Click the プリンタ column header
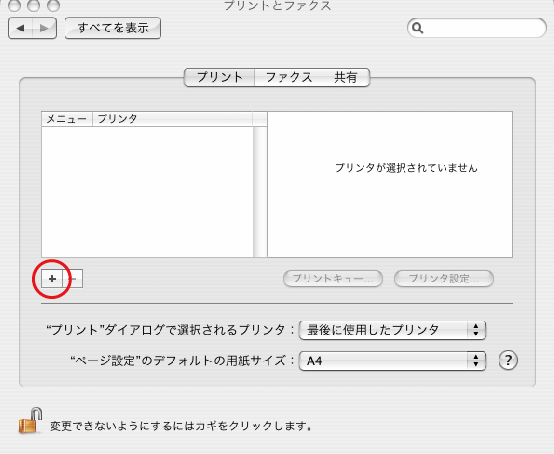This screenshot has height=454, width=554. click(x=172, y=119)
